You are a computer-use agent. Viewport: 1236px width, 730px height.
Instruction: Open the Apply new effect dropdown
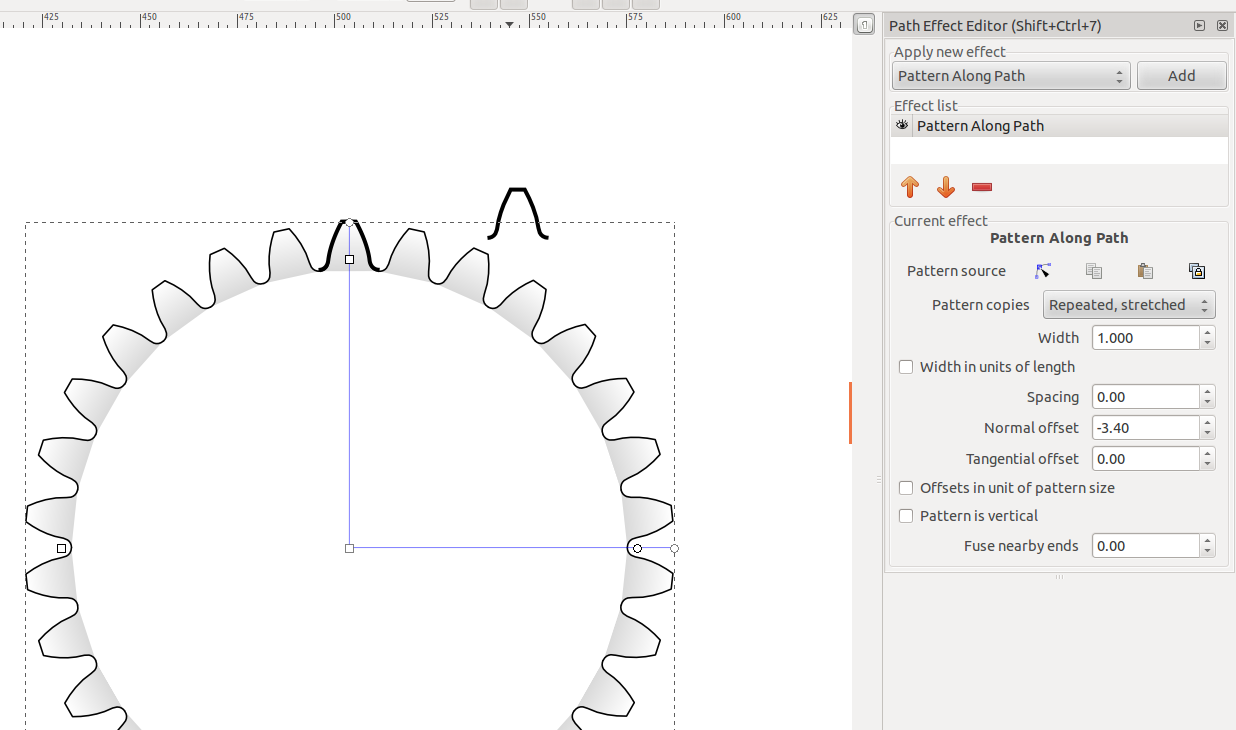pos(1010,75)
